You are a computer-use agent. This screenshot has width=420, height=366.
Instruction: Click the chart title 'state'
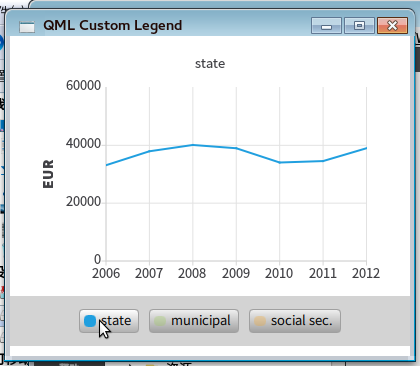click(210, 63)
